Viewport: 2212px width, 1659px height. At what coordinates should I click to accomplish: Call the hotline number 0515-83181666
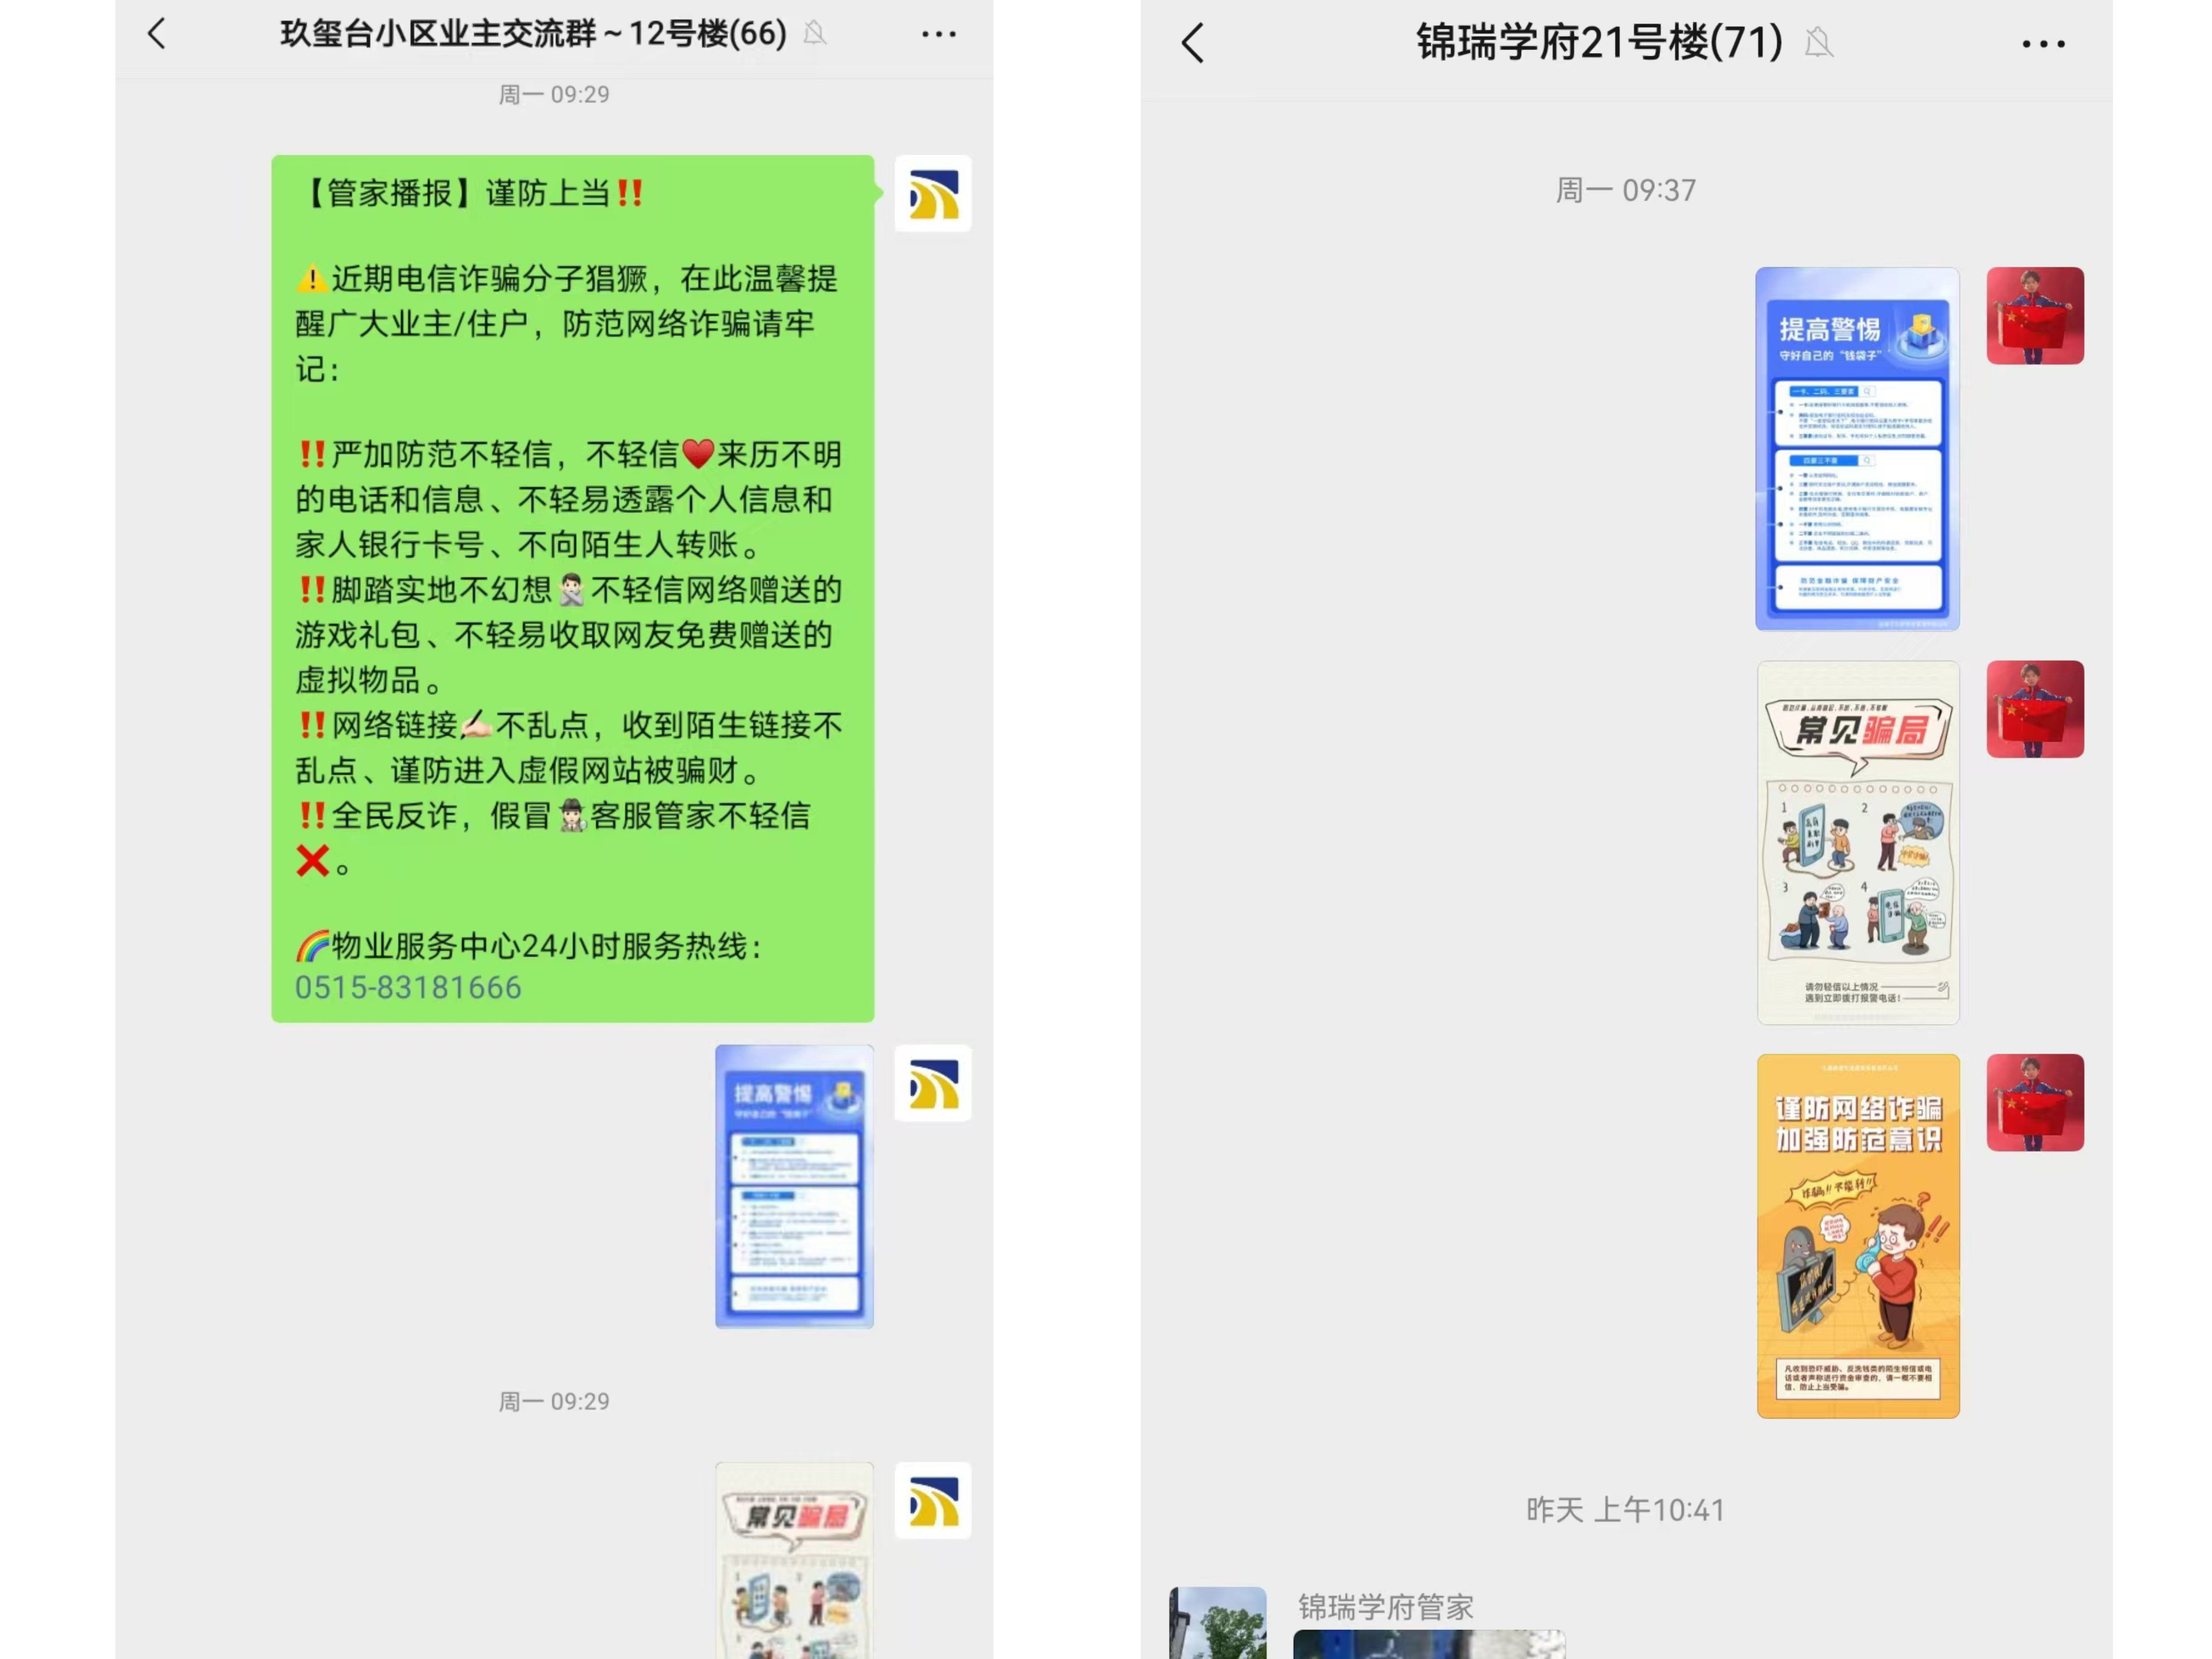tap(408, 987)
